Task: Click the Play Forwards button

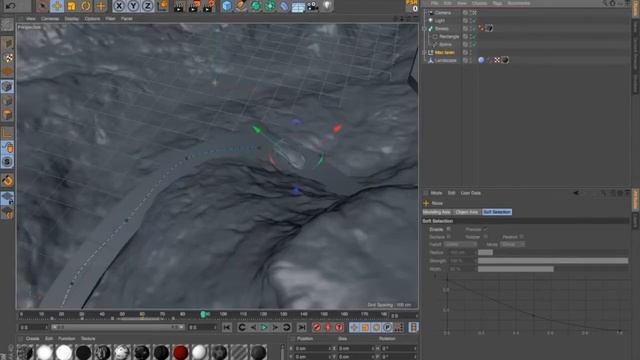Action: pos(264,327)
